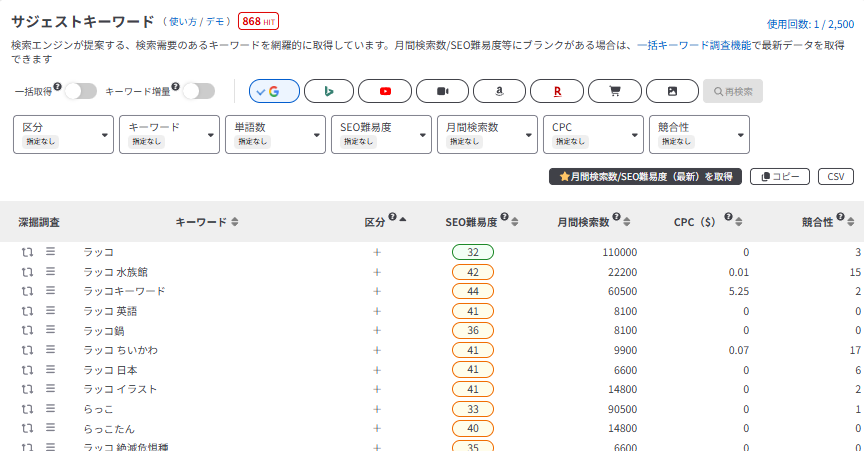This screenshot has height=451, width=864.
Task: Select the Rakuten R source button
Action: click(557, 92)
